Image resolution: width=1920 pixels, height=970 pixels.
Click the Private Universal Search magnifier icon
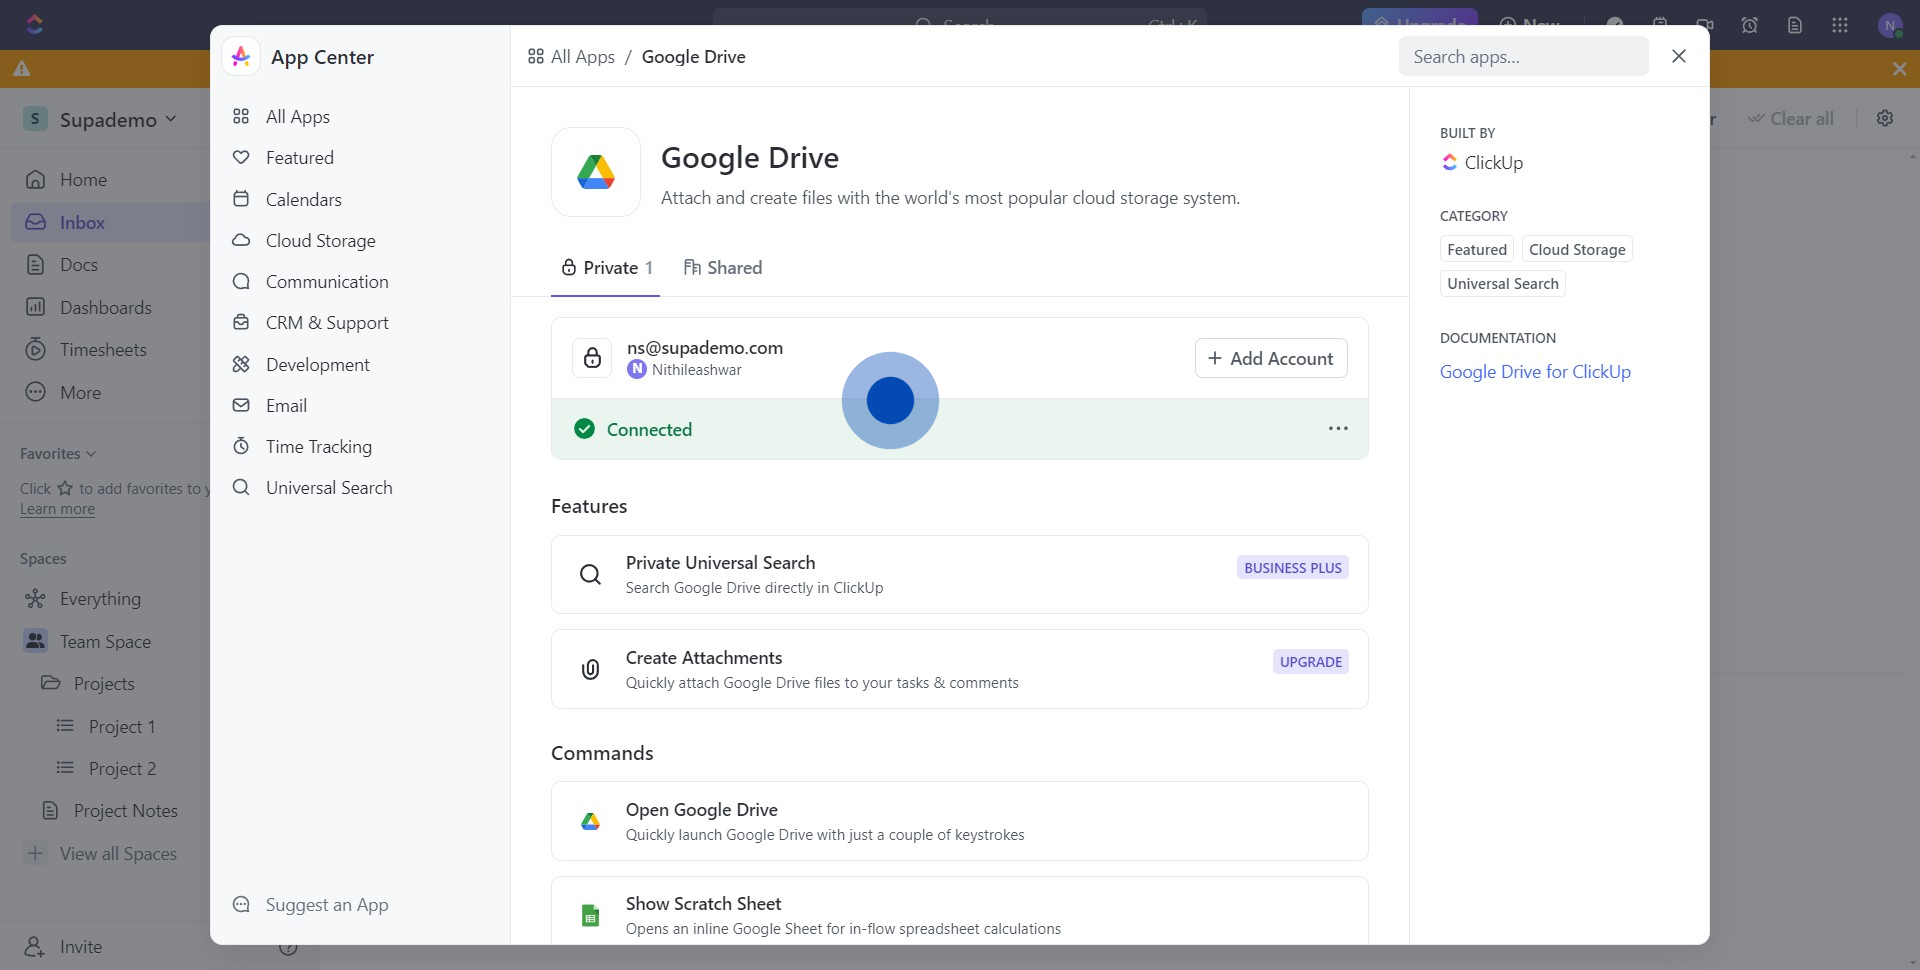(x=591, y=575)
